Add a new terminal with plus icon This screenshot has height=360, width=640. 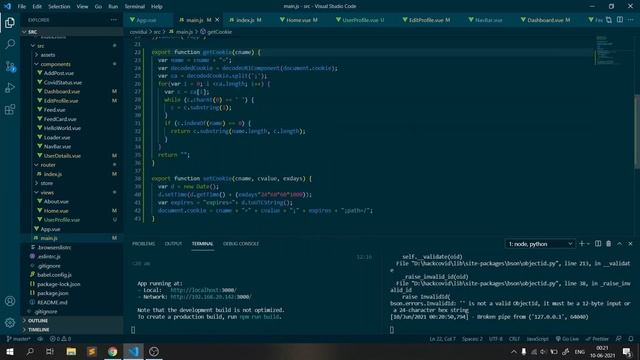(x=582, y=244)
